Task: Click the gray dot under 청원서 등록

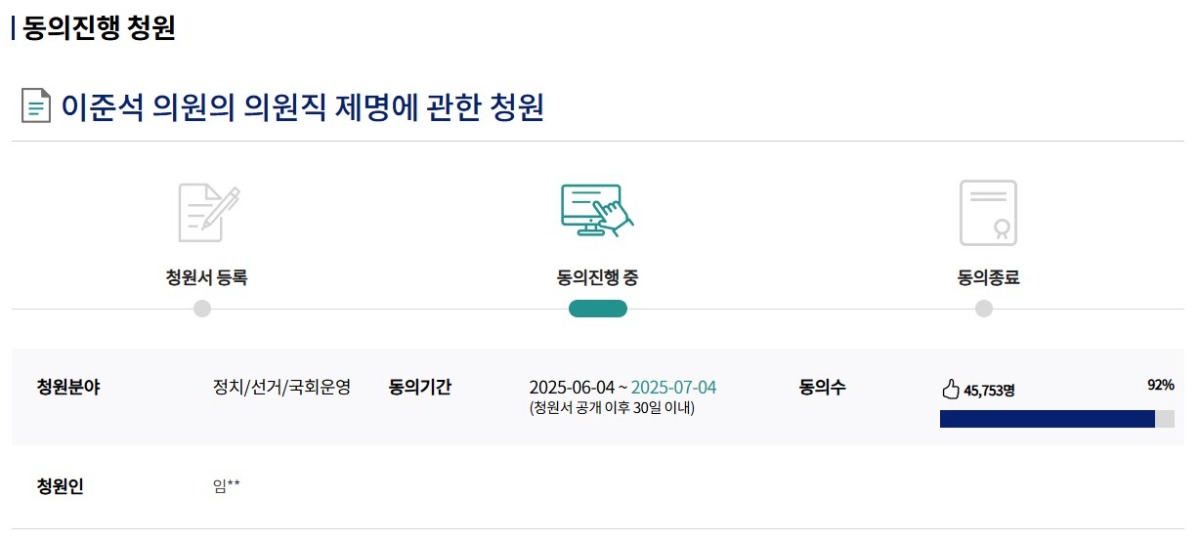Action: tap(202, 309)
